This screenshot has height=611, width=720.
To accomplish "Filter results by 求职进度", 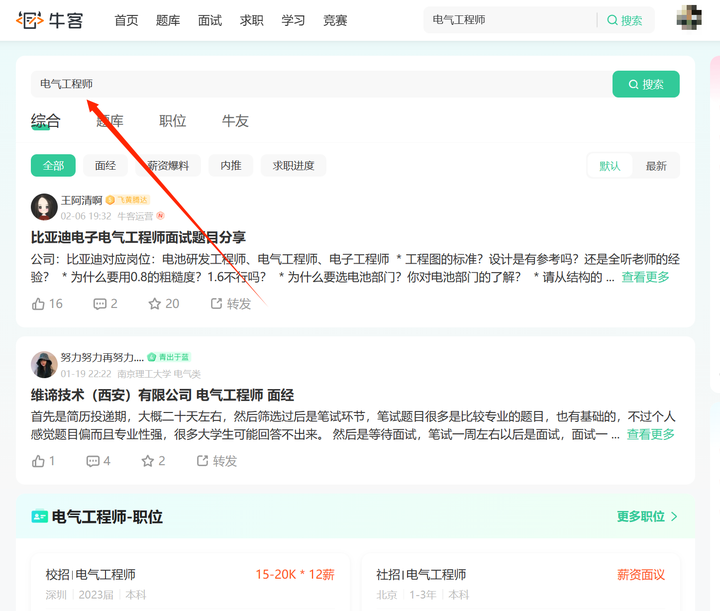I will click(x=293, y=166).
